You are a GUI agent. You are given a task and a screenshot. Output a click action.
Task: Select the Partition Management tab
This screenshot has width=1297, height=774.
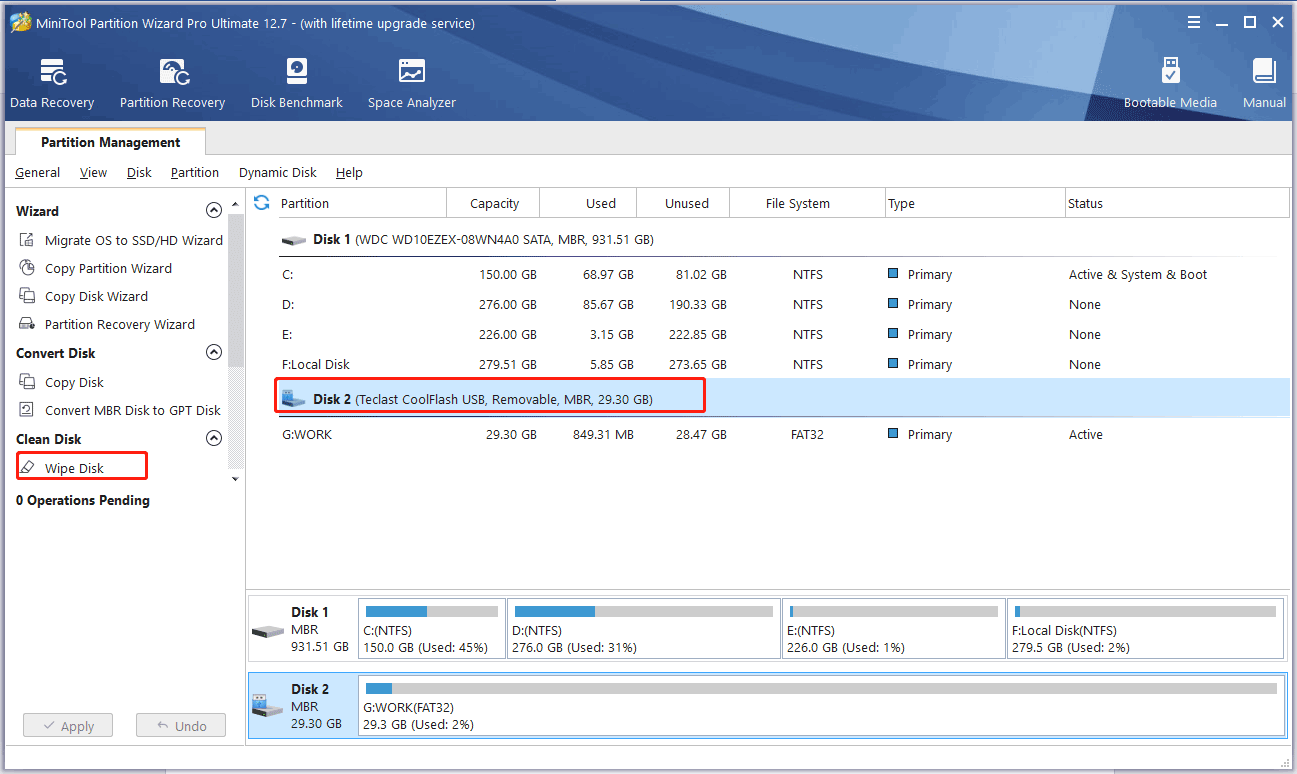pos(111,142)
